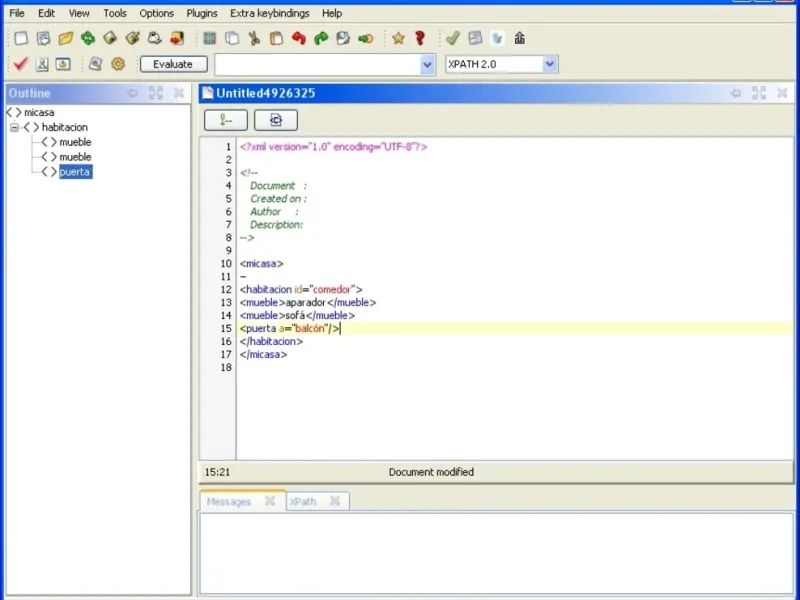Viewport: 800px width, 600px height.
Task: Click the orange gear settings icon
Action: click(x=118, y=64)
